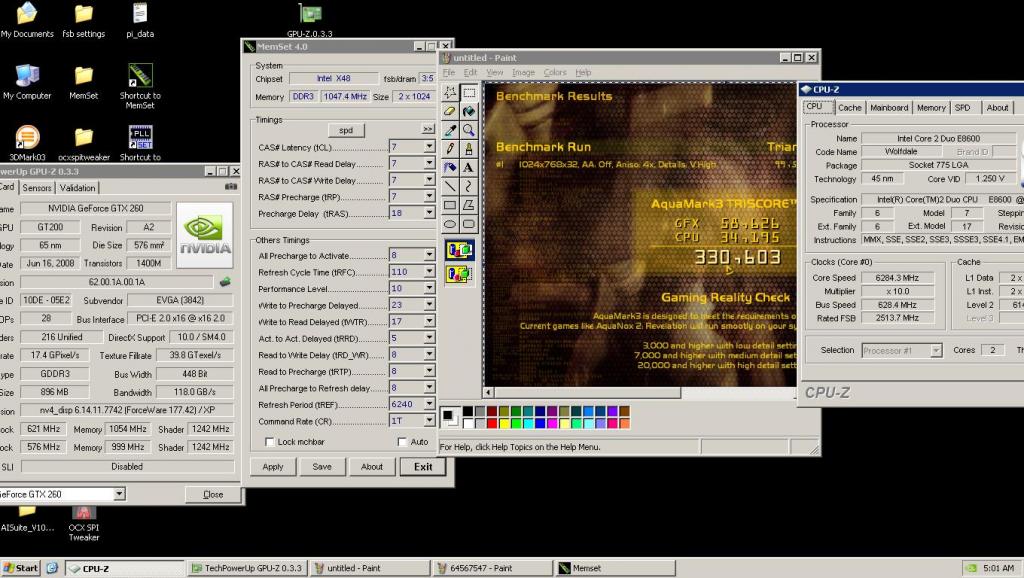Choose the Pencil tool in Paint
This screenshot has height=578, width=1024.
[x=450, y=149]
